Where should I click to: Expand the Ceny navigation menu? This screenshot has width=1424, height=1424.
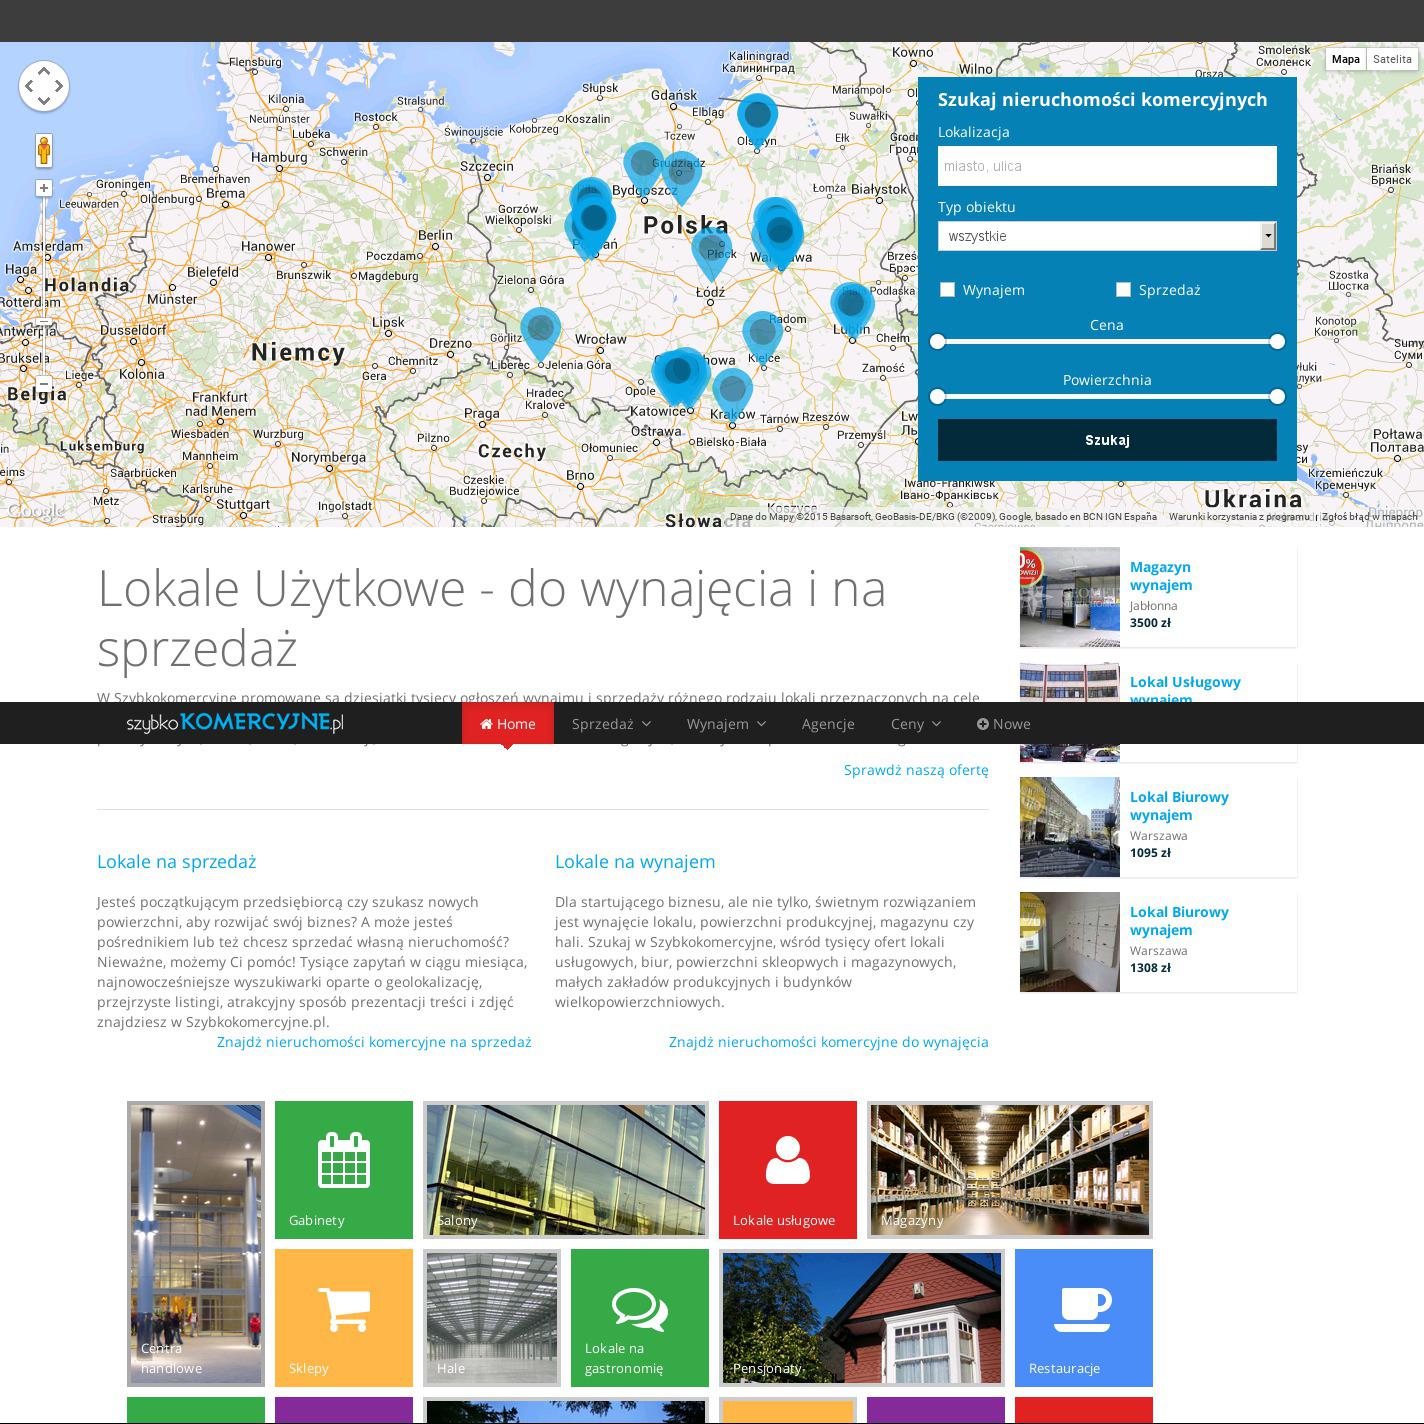(x=916, y=724)
